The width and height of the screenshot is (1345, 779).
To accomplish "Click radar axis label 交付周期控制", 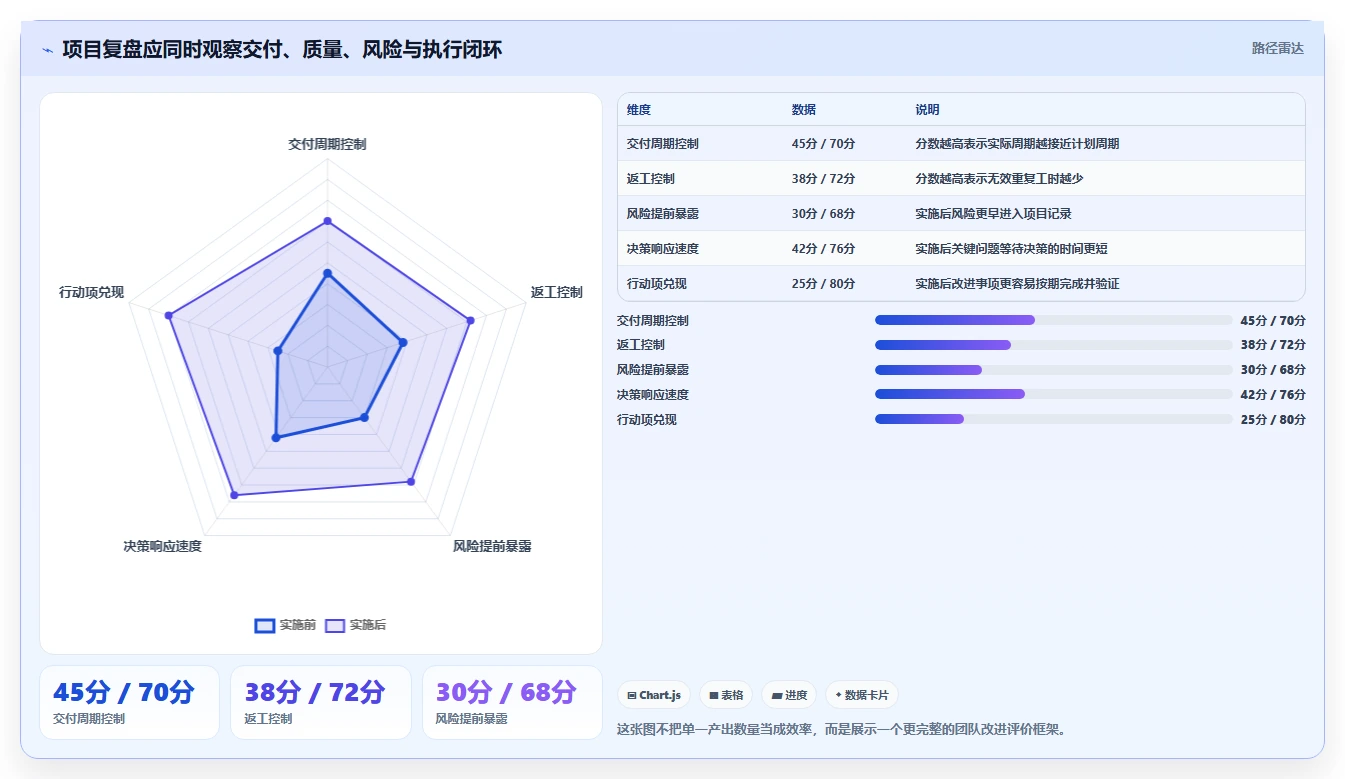I will click(327, 144).
